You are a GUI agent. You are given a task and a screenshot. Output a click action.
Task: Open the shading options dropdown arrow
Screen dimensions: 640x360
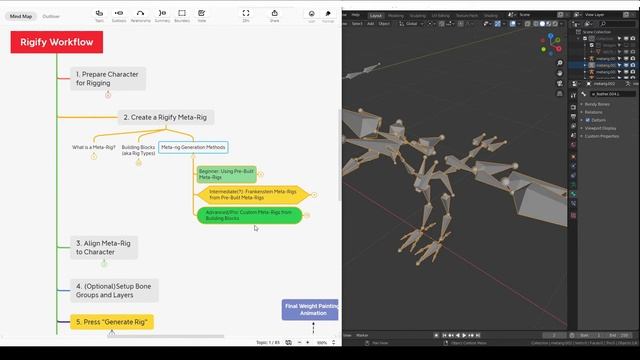pyautogui.click(x=562, y=24)
